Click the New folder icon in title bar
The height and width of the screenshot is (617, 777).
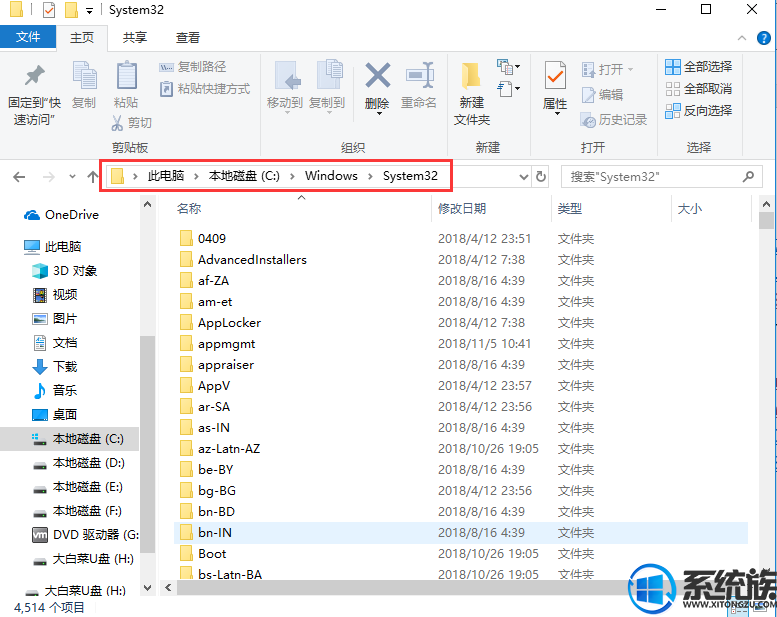(x=71, y=9)
